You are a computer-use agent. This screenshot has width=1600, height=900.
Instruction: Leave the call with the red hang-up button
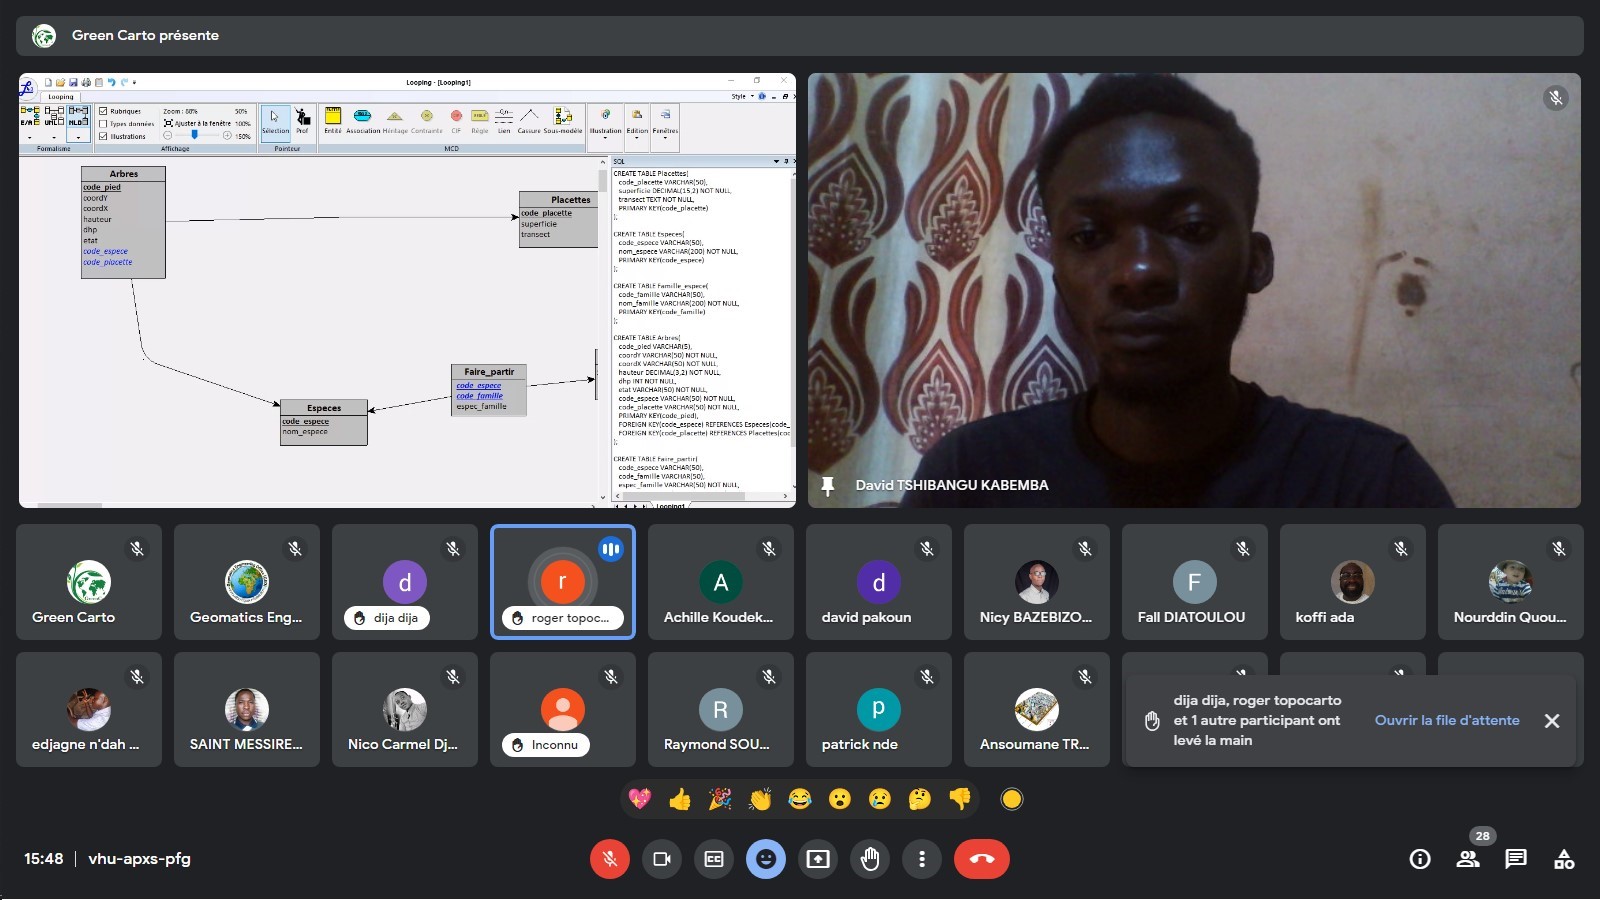tap(982, 859)
